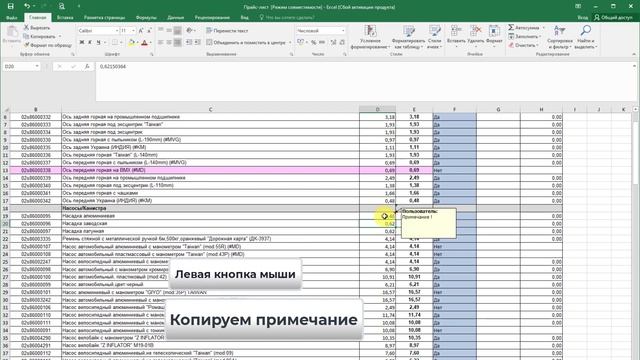Toggle Перенести текст wrap text
Viewport: 640px width, 360px height.
tap(227, 31)
